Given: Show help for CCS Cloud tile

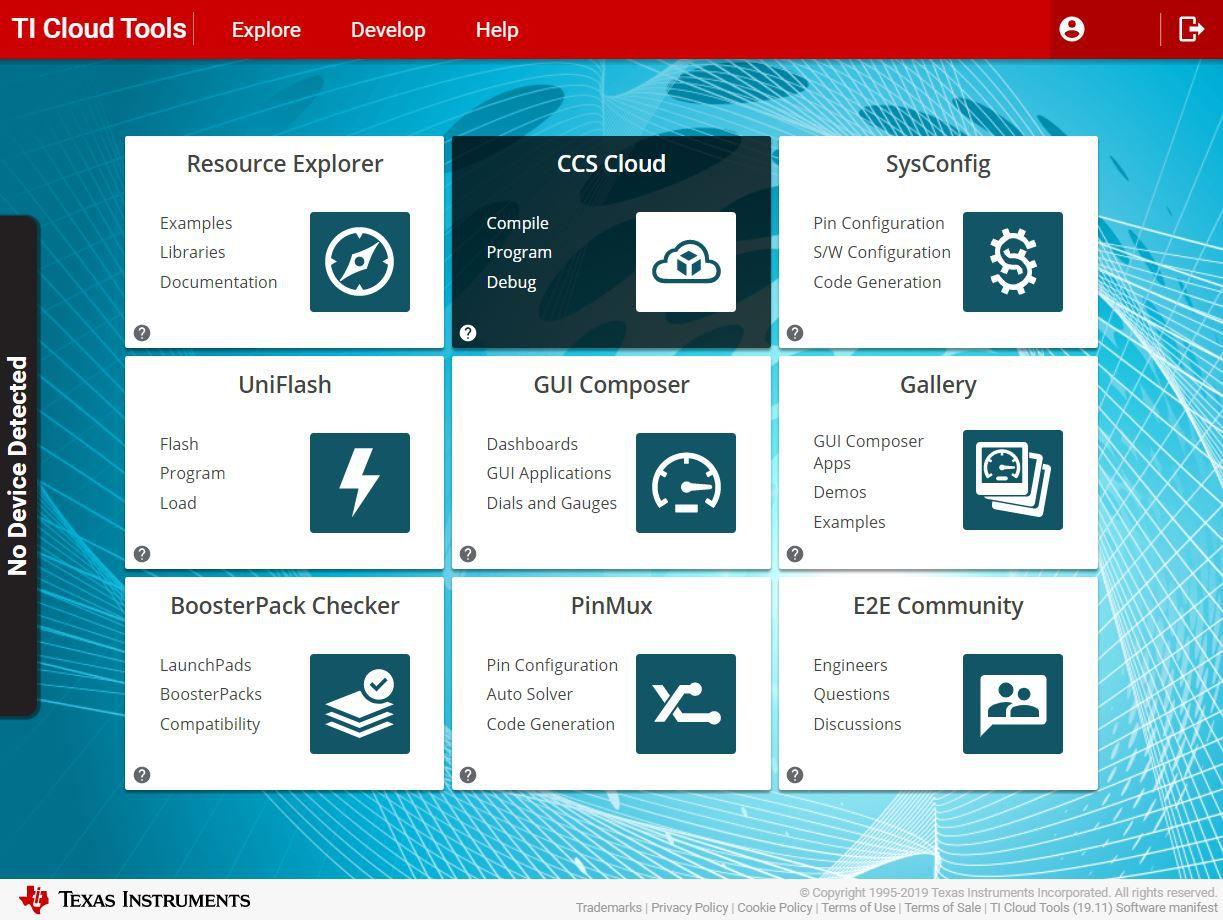Looking at the screenshot, I should pyautogui.click(x=468, y=333).
